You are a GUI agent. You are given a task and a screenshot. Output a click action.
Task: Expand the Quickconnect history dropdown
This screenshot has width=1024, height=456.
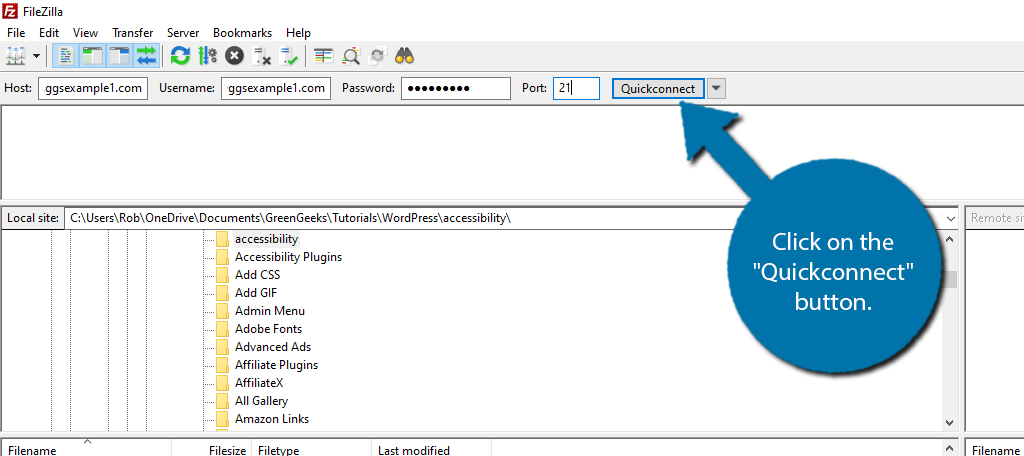pos(717,89)
